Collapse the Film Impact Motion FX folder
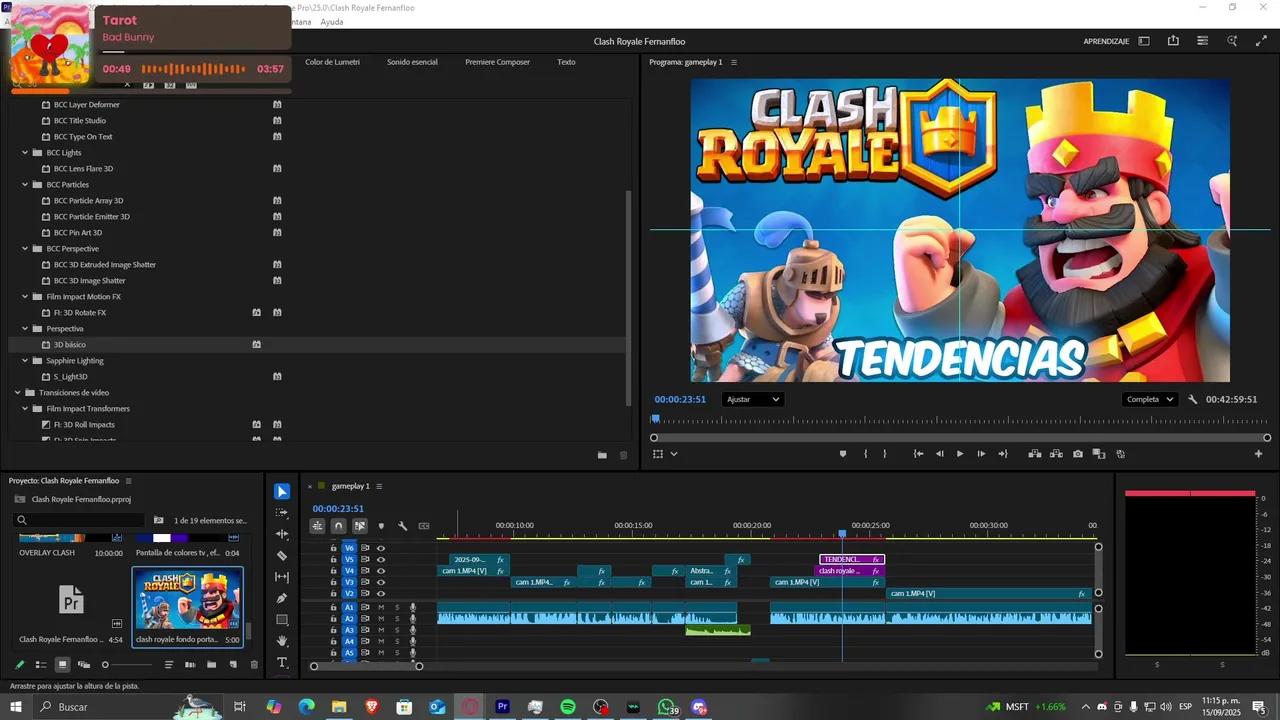 (x=25, y=297)
